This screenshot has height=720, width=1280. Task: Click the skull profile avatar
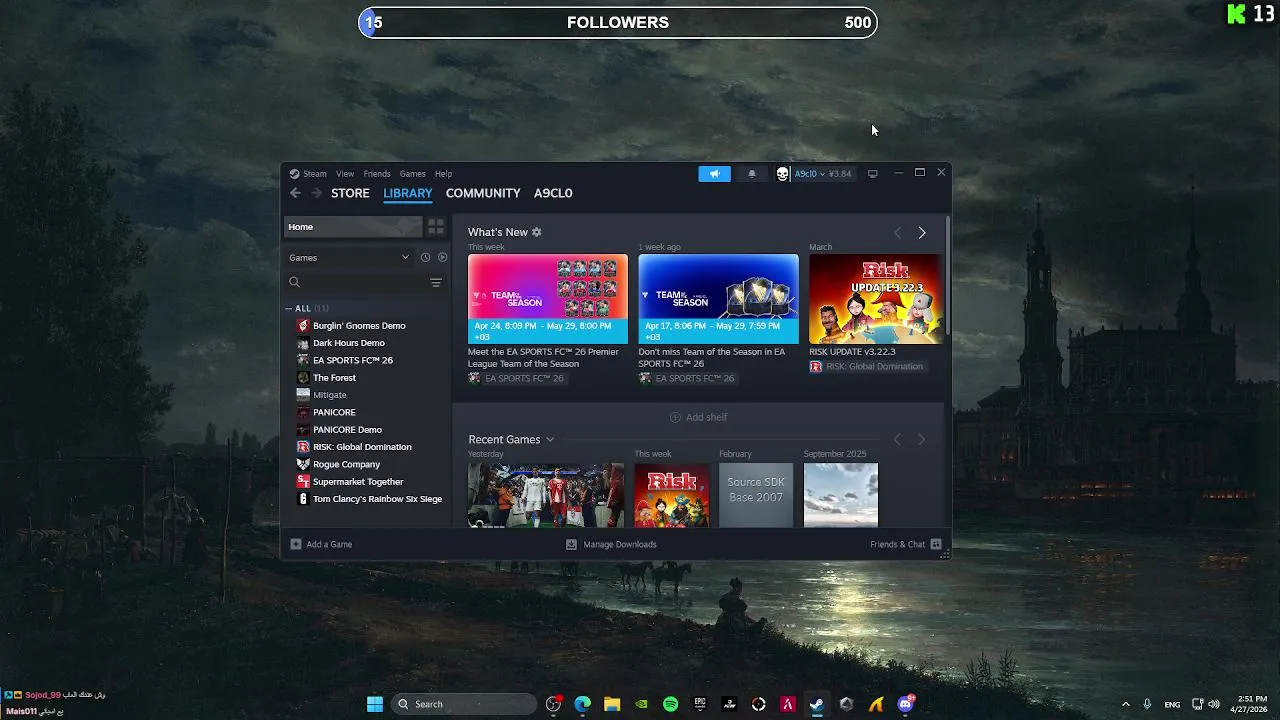[783, 174]
